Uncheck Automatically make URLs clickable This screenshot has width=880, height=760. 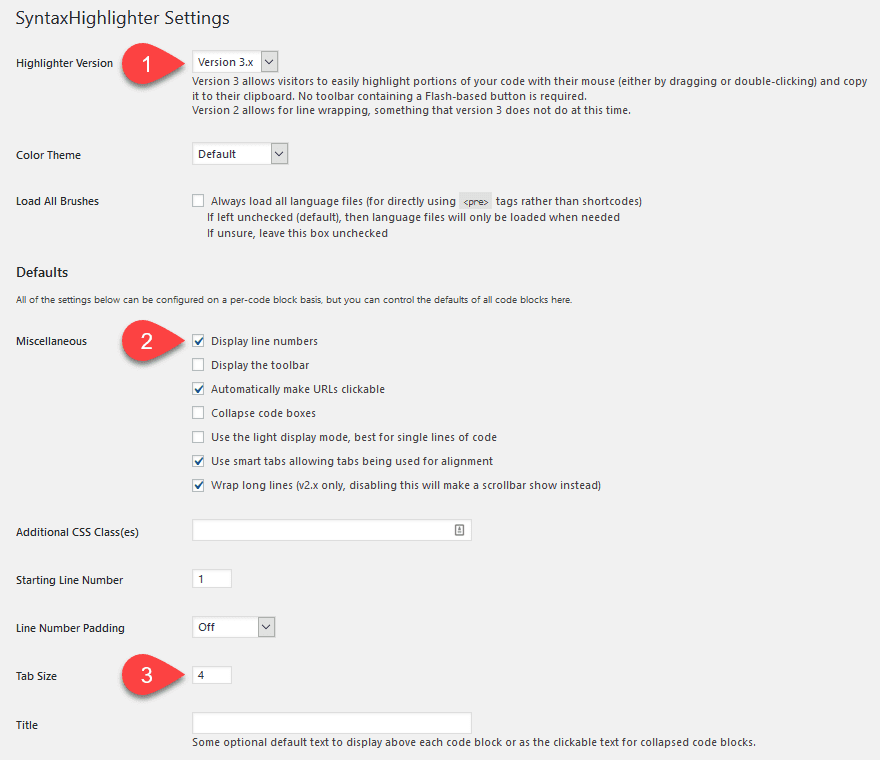pos(198,388)
